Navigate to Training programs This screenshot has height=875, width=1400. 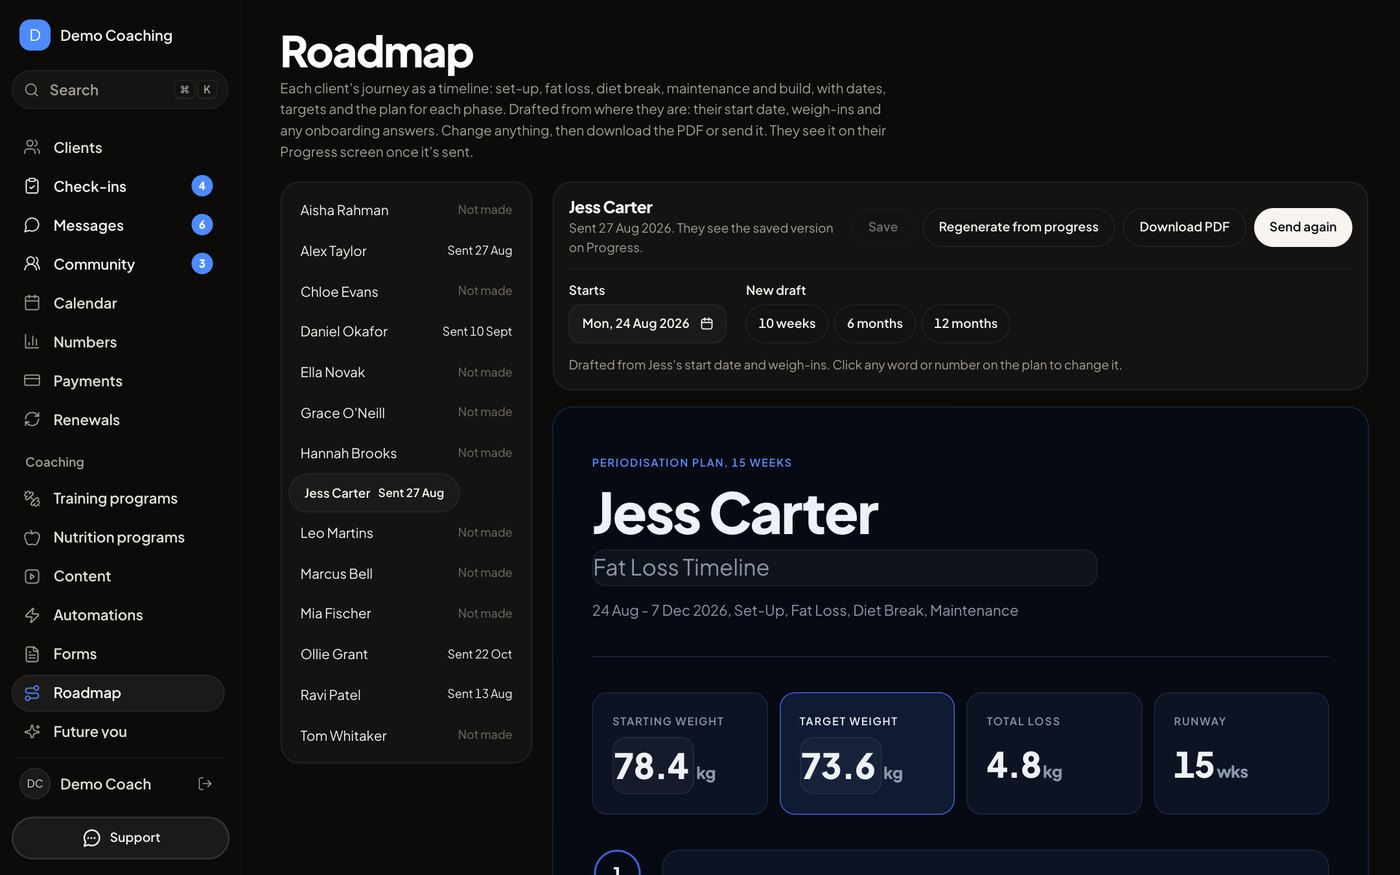118,498
